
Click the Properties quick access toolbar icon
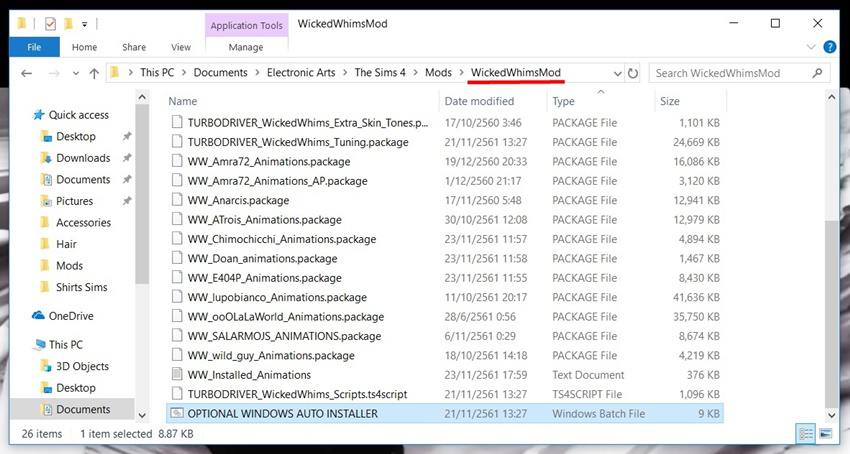50,24
